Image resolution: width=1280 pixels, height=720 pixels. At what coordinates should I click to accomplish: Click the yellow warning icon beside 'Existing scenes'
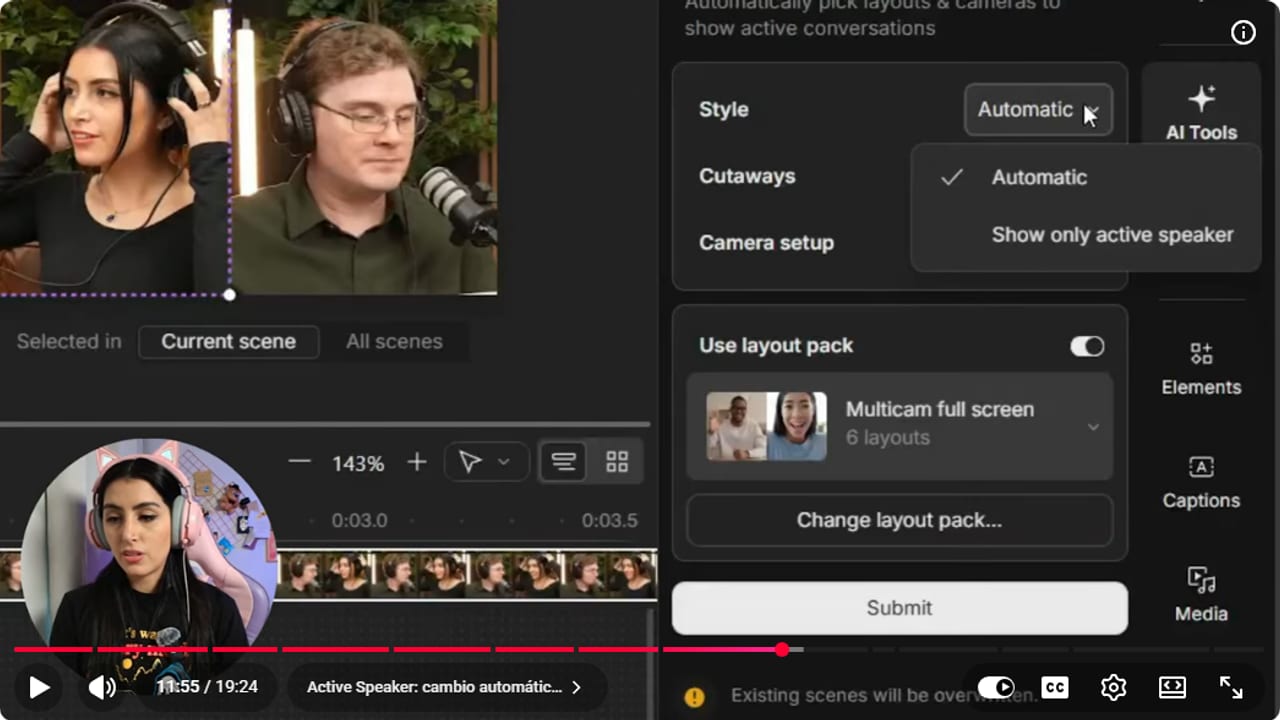(x=694, y=696)
